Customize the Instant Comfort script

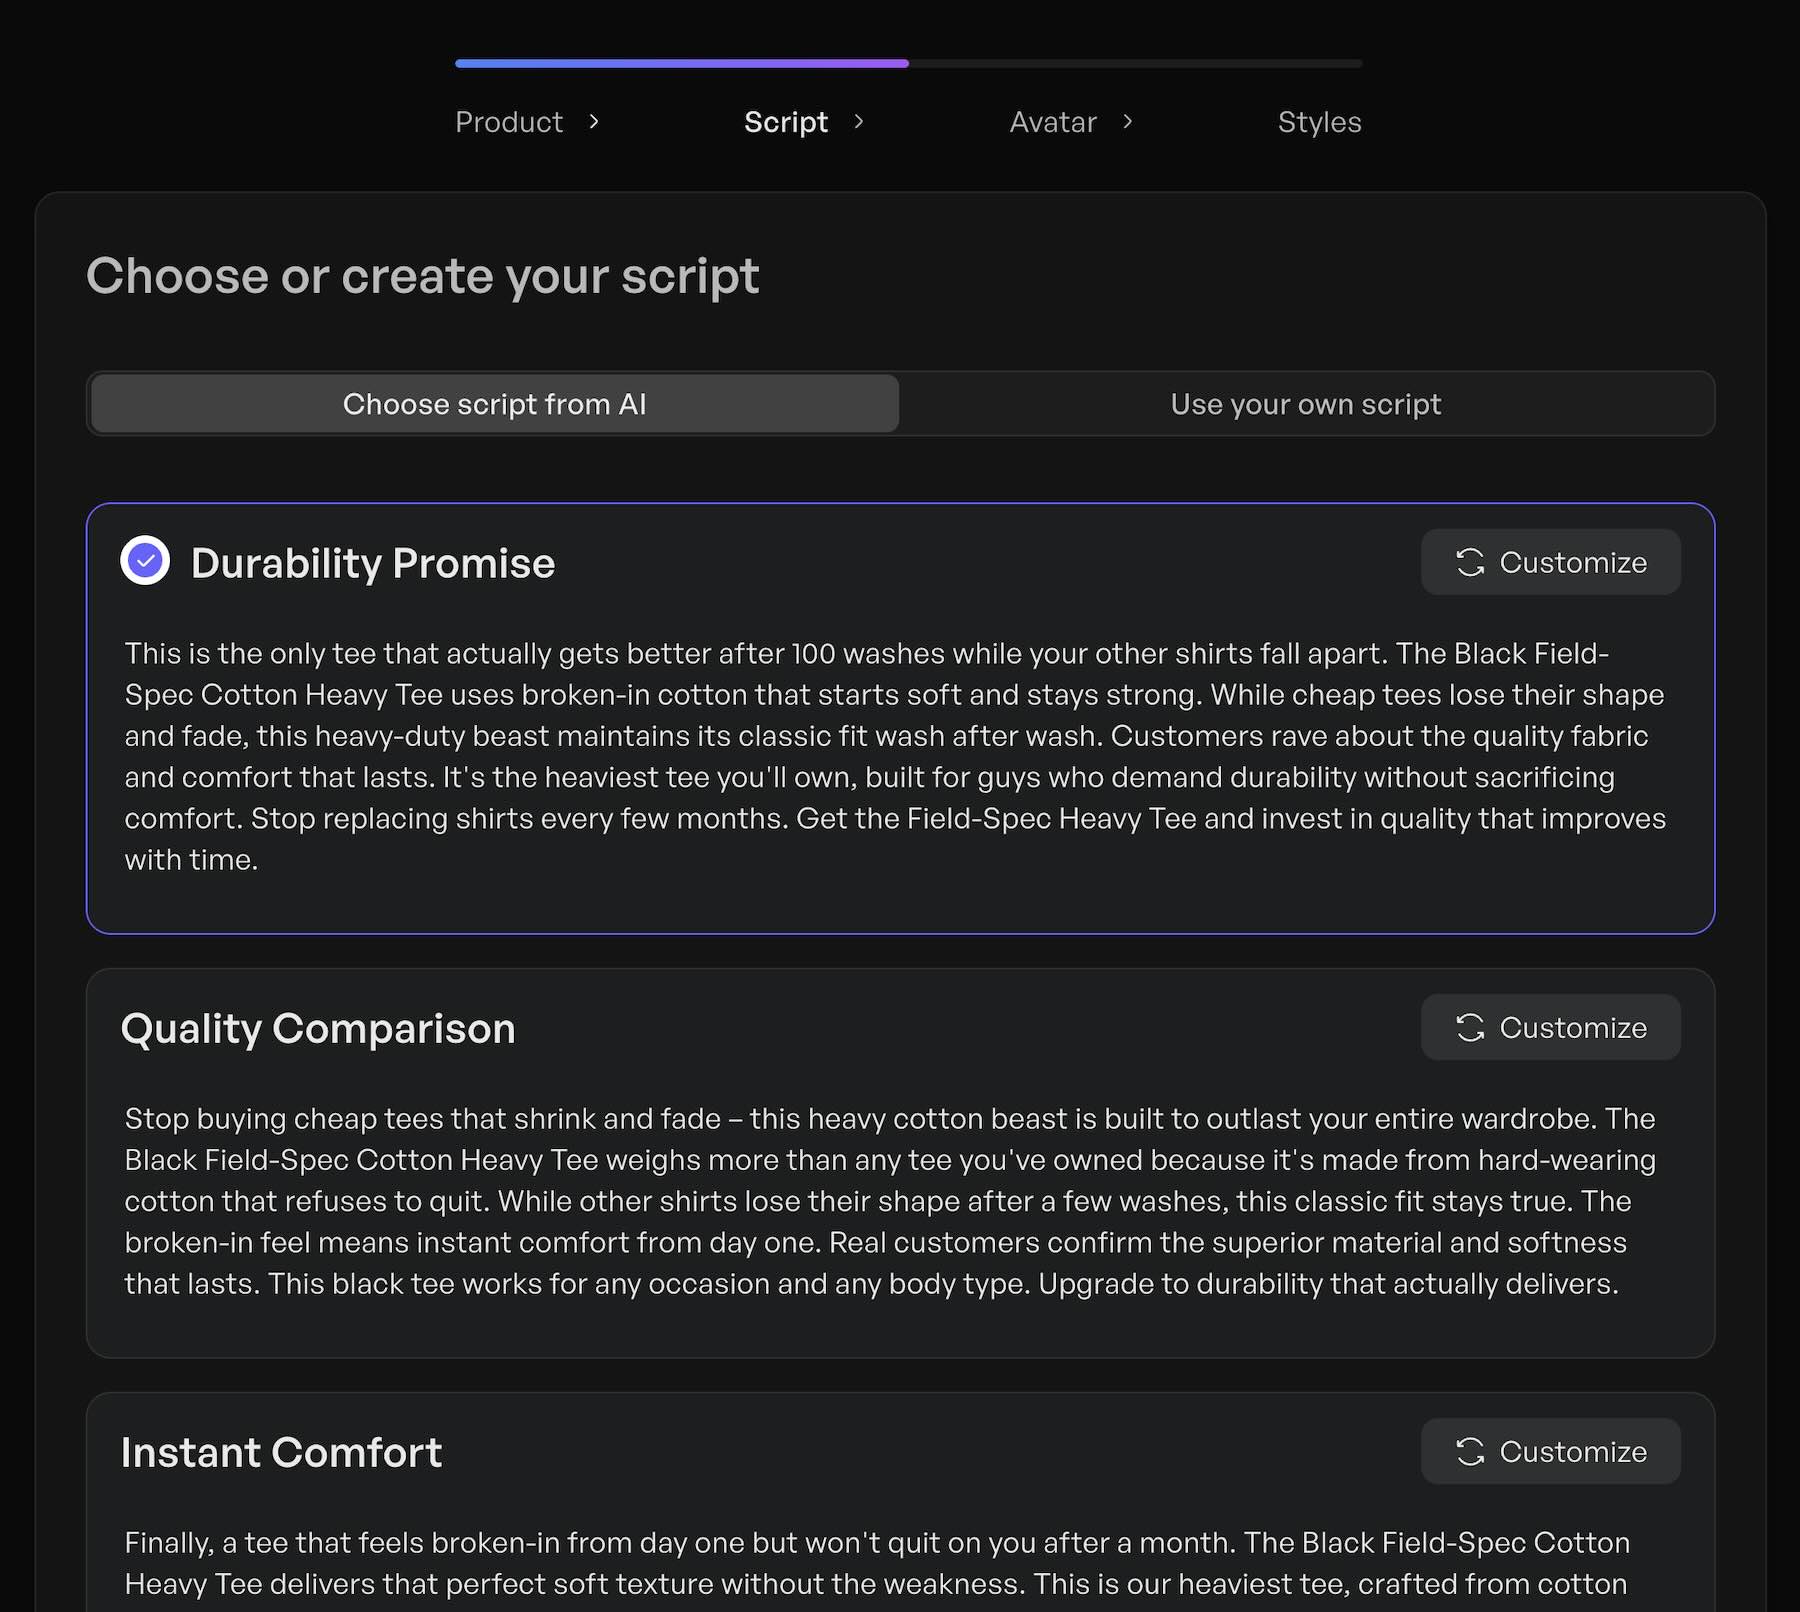(x=1550, y=1452)
